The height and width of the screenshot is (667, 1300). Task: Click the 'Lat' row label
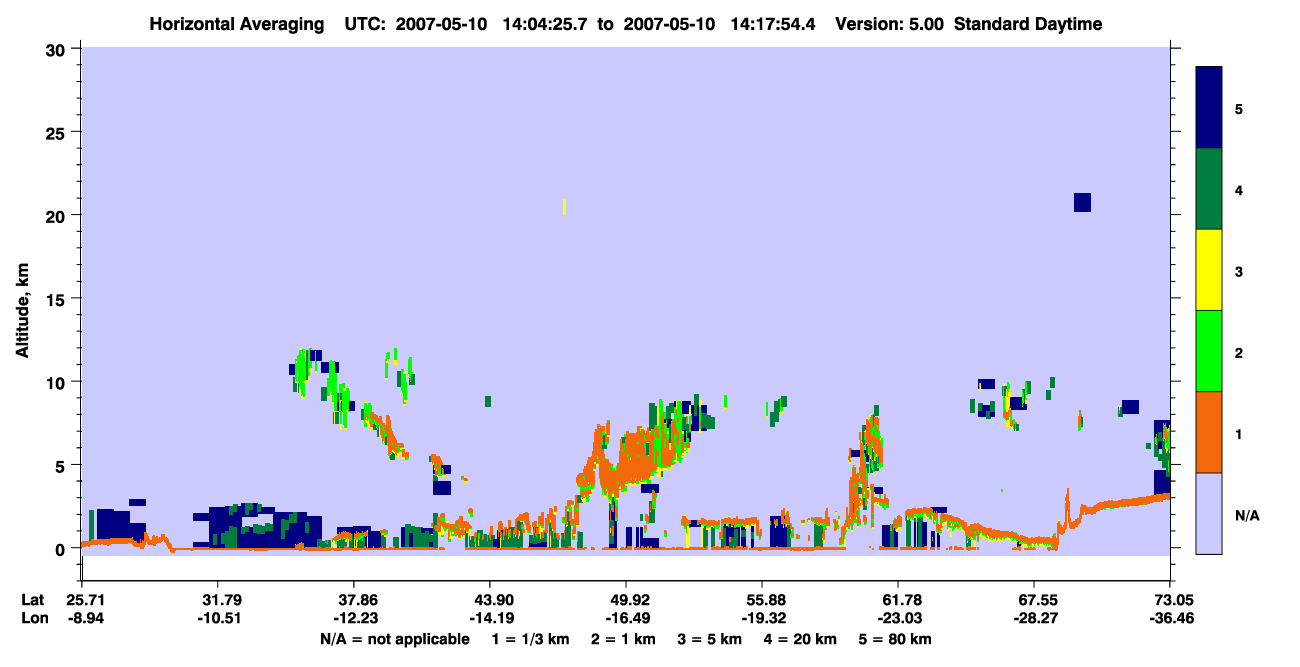pyautogui.click(x=32, y=600)
